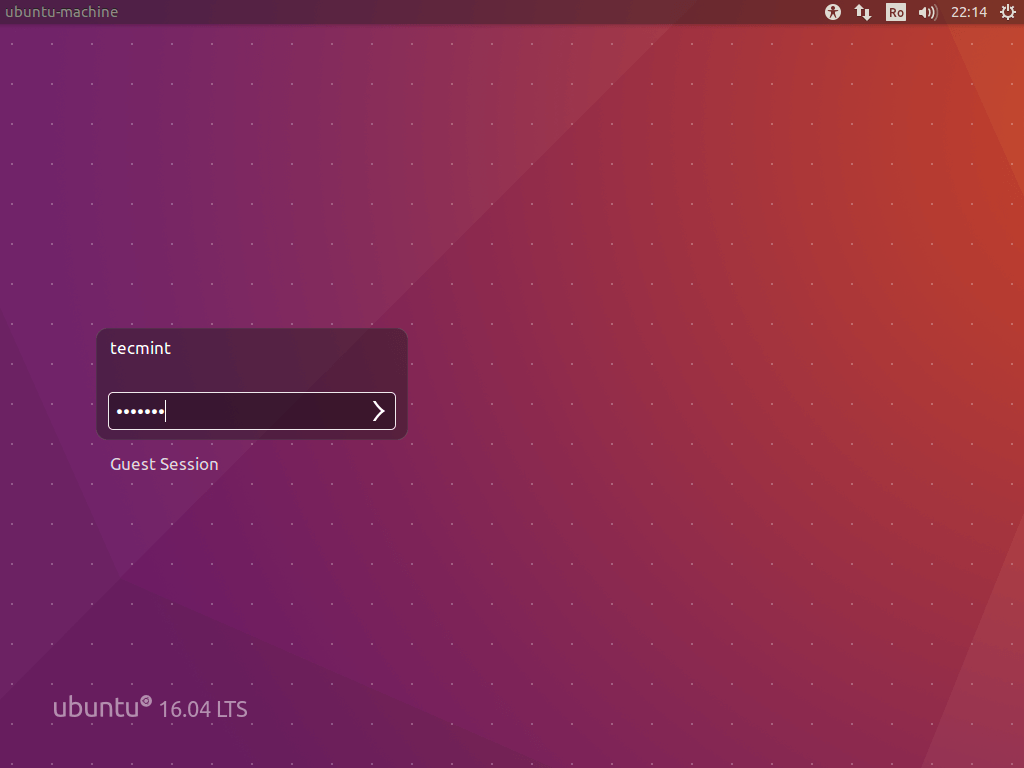
Task: Click the 22:14 clock in top panel
Action: tap(968, 12)
